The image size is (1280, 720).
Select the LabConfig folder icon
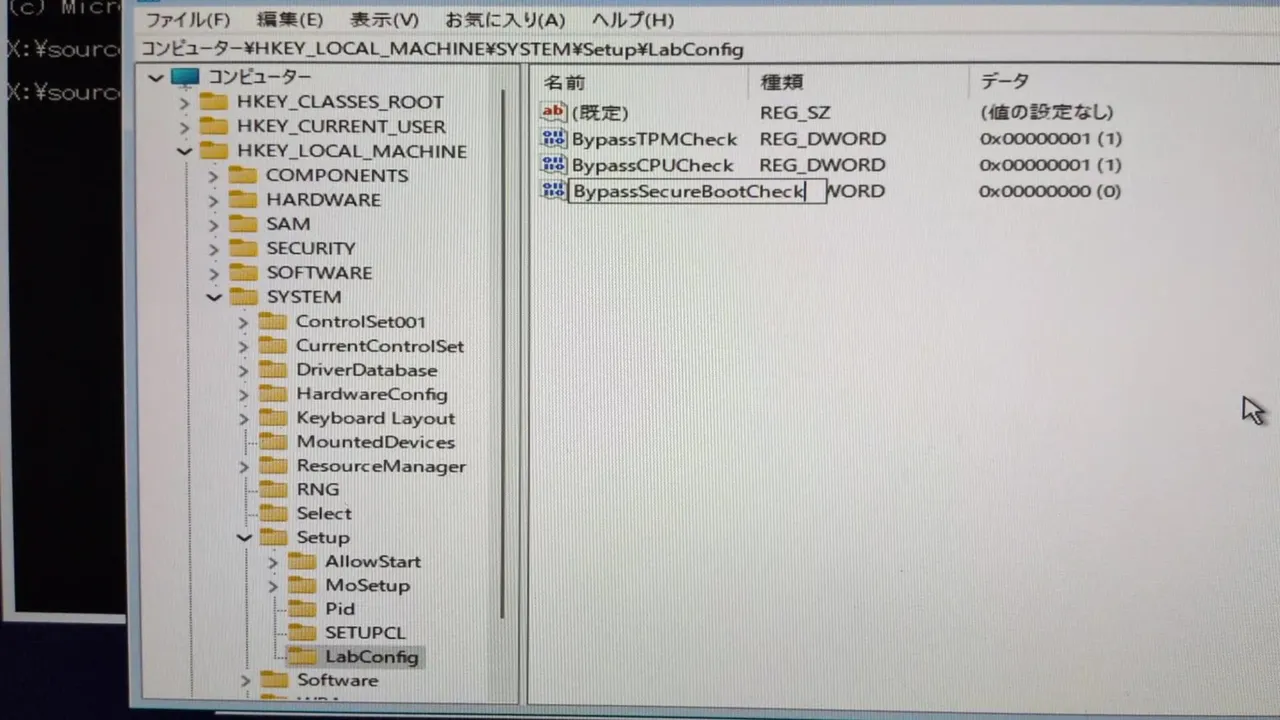[x=302, y=656]
